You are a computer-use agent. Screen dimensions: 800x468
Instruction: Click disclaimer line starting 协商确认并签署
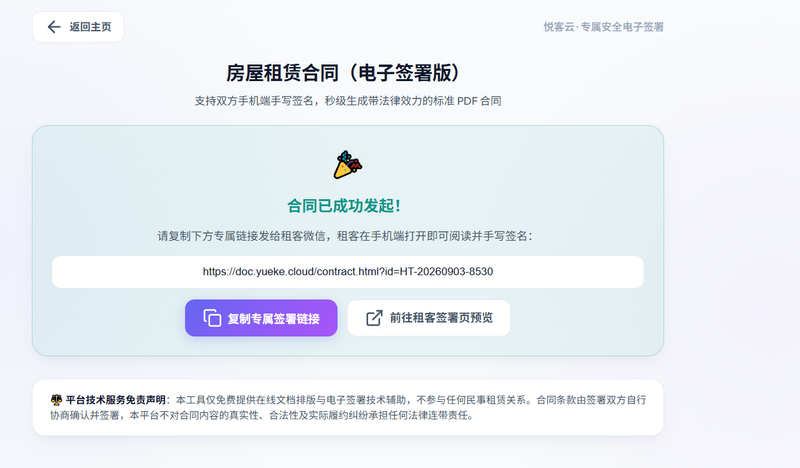point(262,415)
